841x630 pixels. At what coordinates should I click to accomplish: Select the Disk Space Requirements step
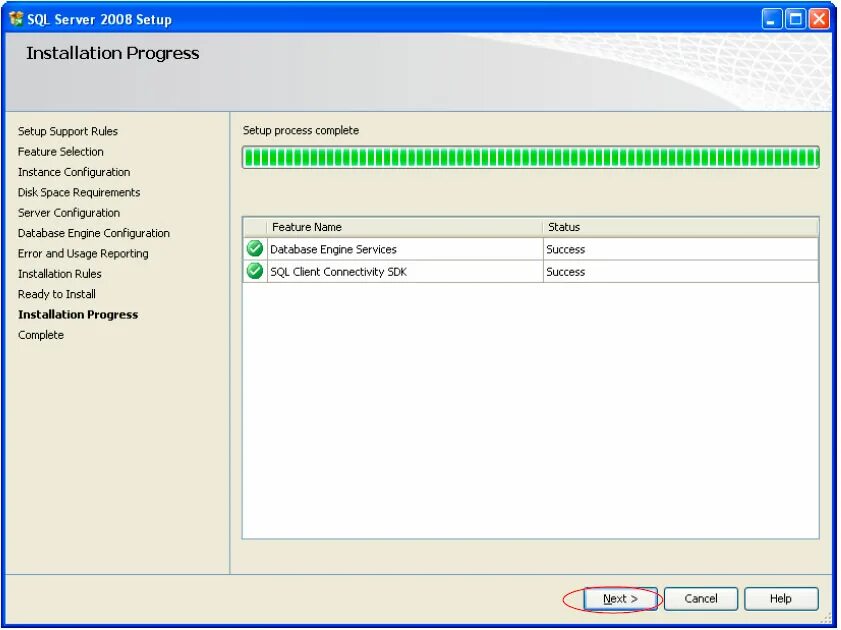point(79,192)
